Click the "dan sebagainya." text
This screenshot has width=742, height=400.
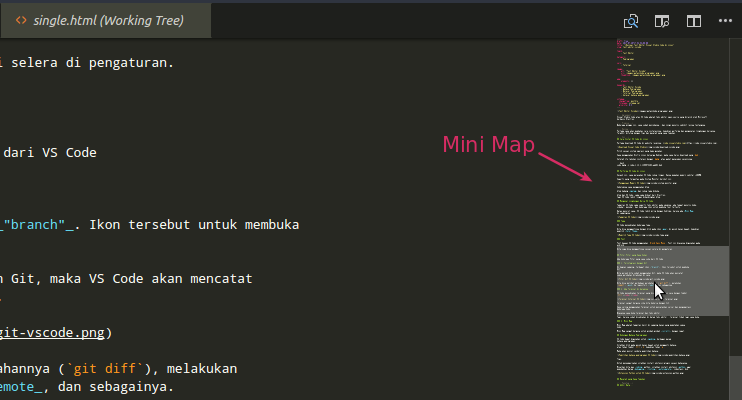click(115, 387)
